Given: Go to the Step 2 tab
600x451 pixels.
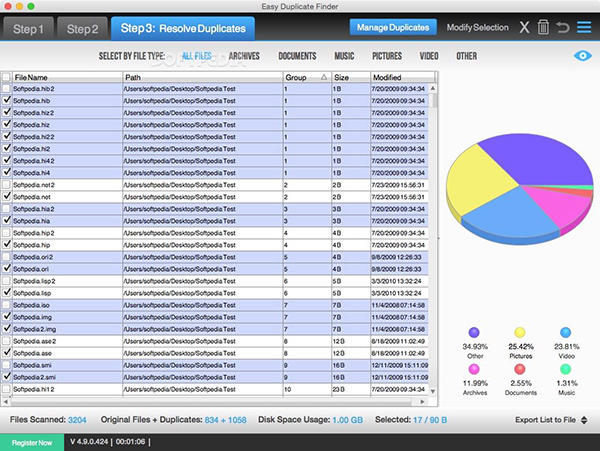Looking at the screenshot, I should (82, 29).
